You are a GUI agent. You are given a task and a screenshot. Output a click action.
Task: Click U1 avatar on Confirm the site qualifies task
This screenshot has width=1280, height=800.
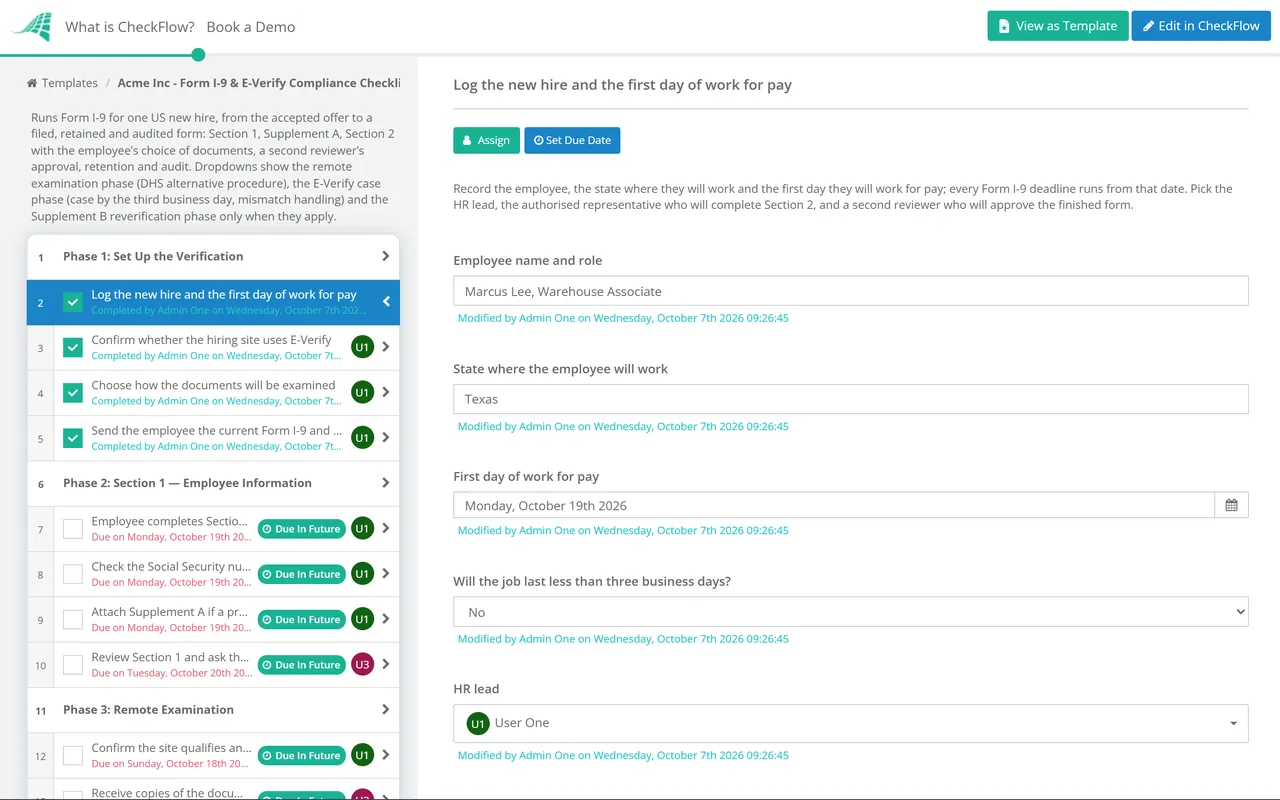click(362, 756)
